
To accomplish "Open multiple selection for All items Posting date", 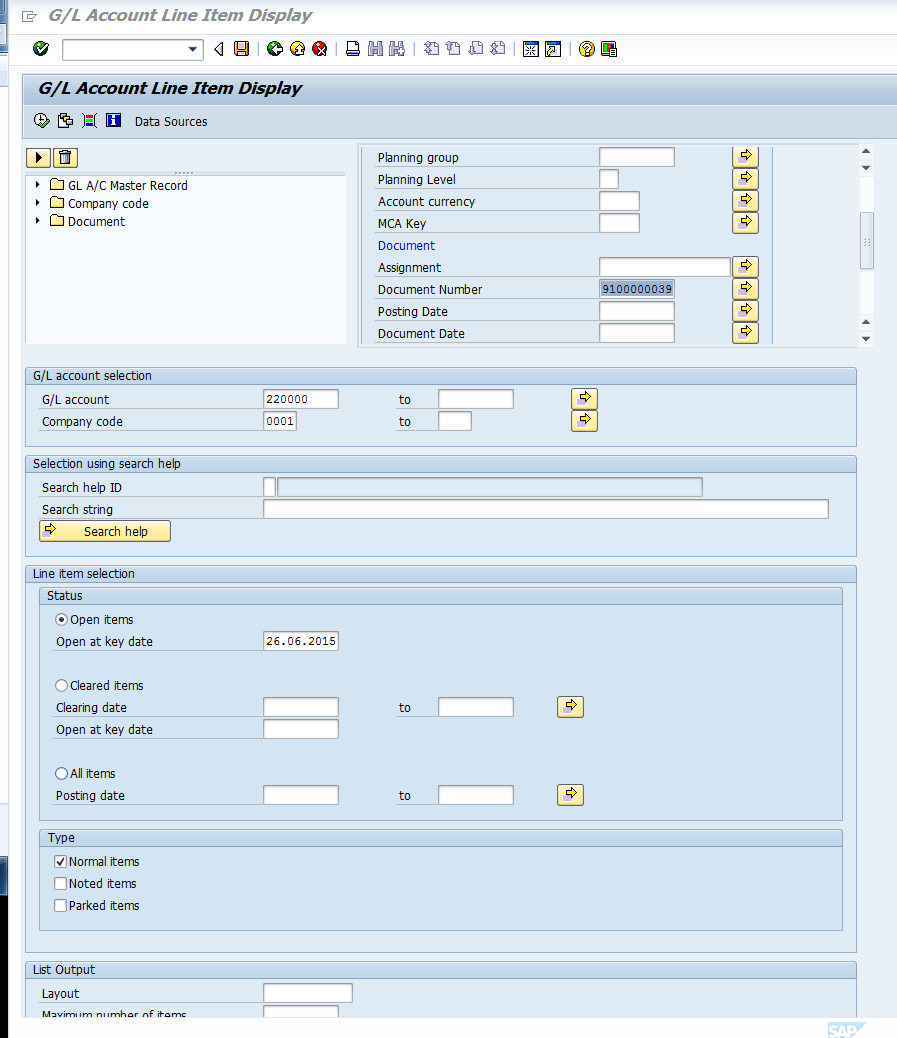I will pos(571,795).
